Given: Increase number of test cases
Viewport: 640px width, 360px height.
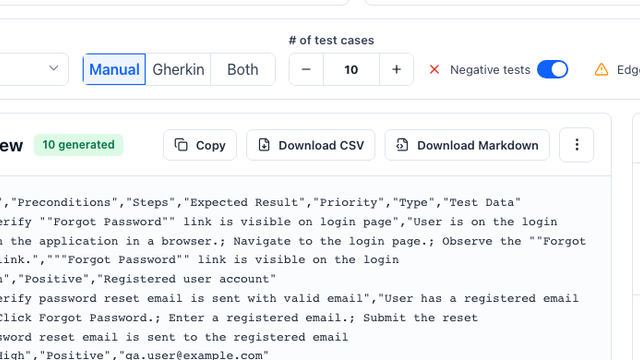Looking at the screenshot, I should [396, 69].
